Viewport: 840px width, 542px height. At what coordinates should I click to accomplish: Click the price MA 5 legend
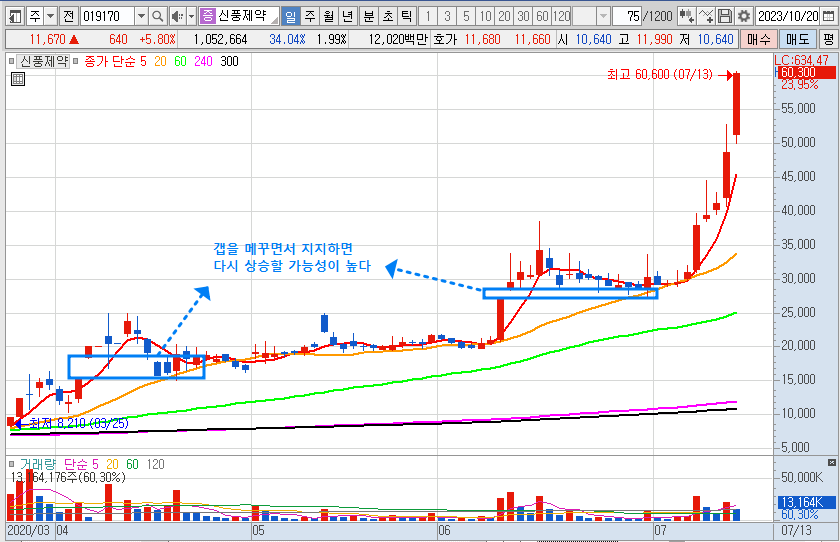click(x=143, y=61)
